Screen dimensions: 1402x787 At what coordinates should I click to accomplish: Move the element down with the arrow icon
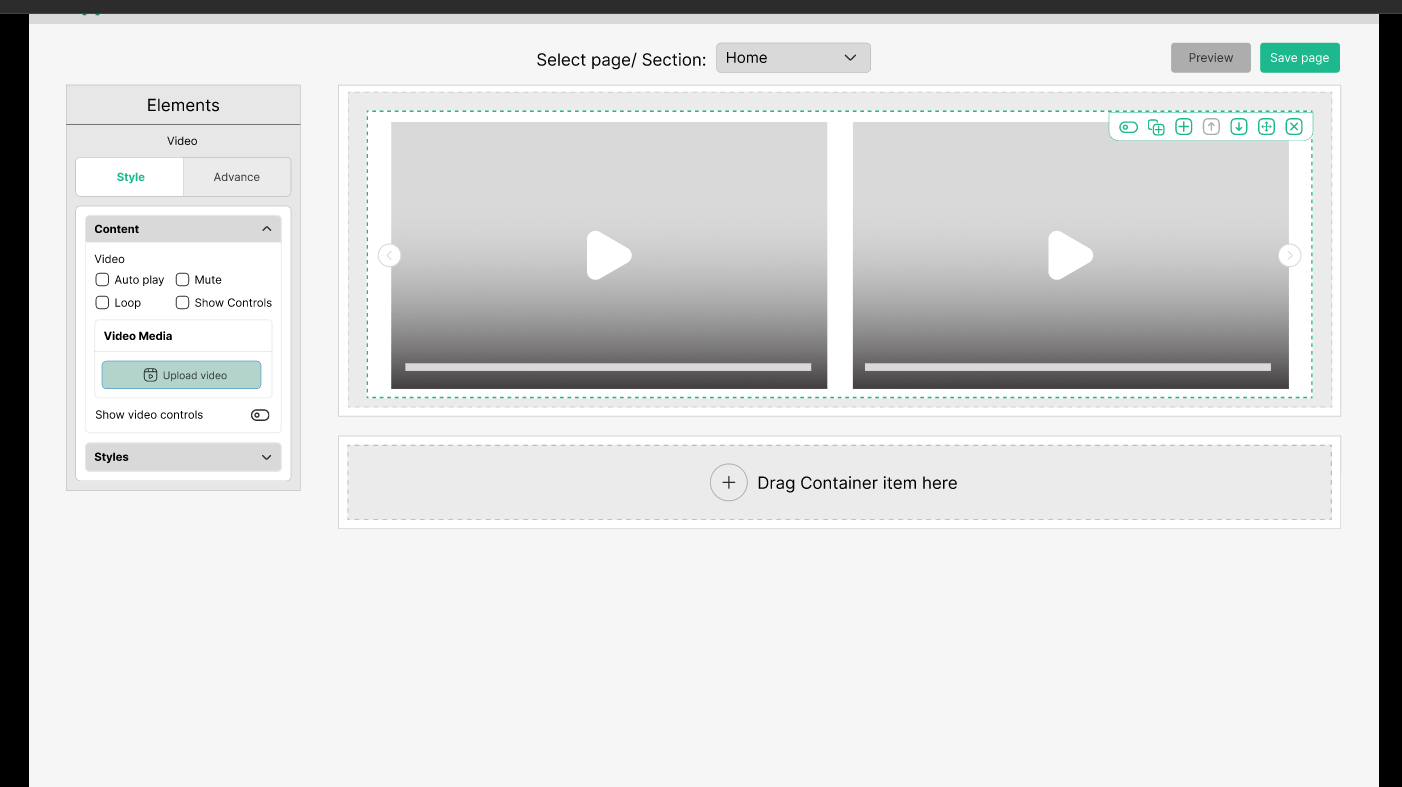tap(1238, 126)
